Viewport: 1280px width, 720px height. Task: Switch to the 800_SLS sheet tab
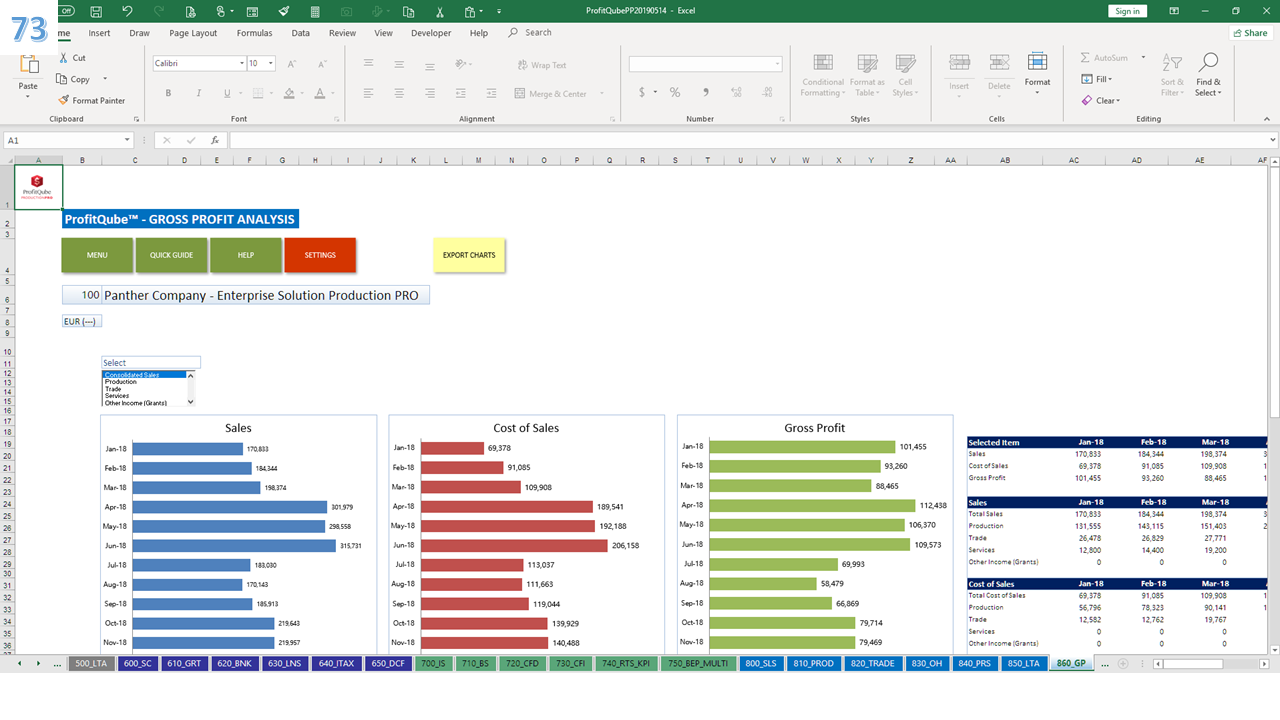(x=761, y=663)
